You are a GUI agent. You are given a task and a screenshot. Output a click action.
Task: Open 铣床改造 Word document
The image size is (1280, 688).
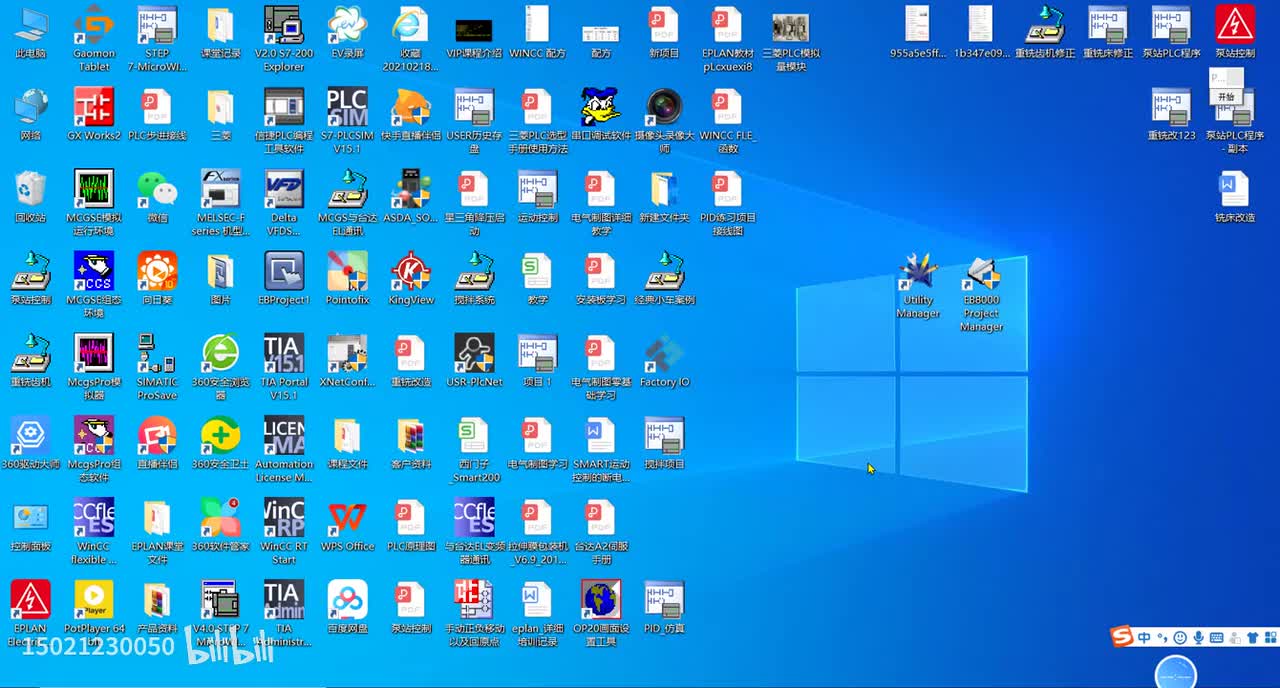[1235, 196]
